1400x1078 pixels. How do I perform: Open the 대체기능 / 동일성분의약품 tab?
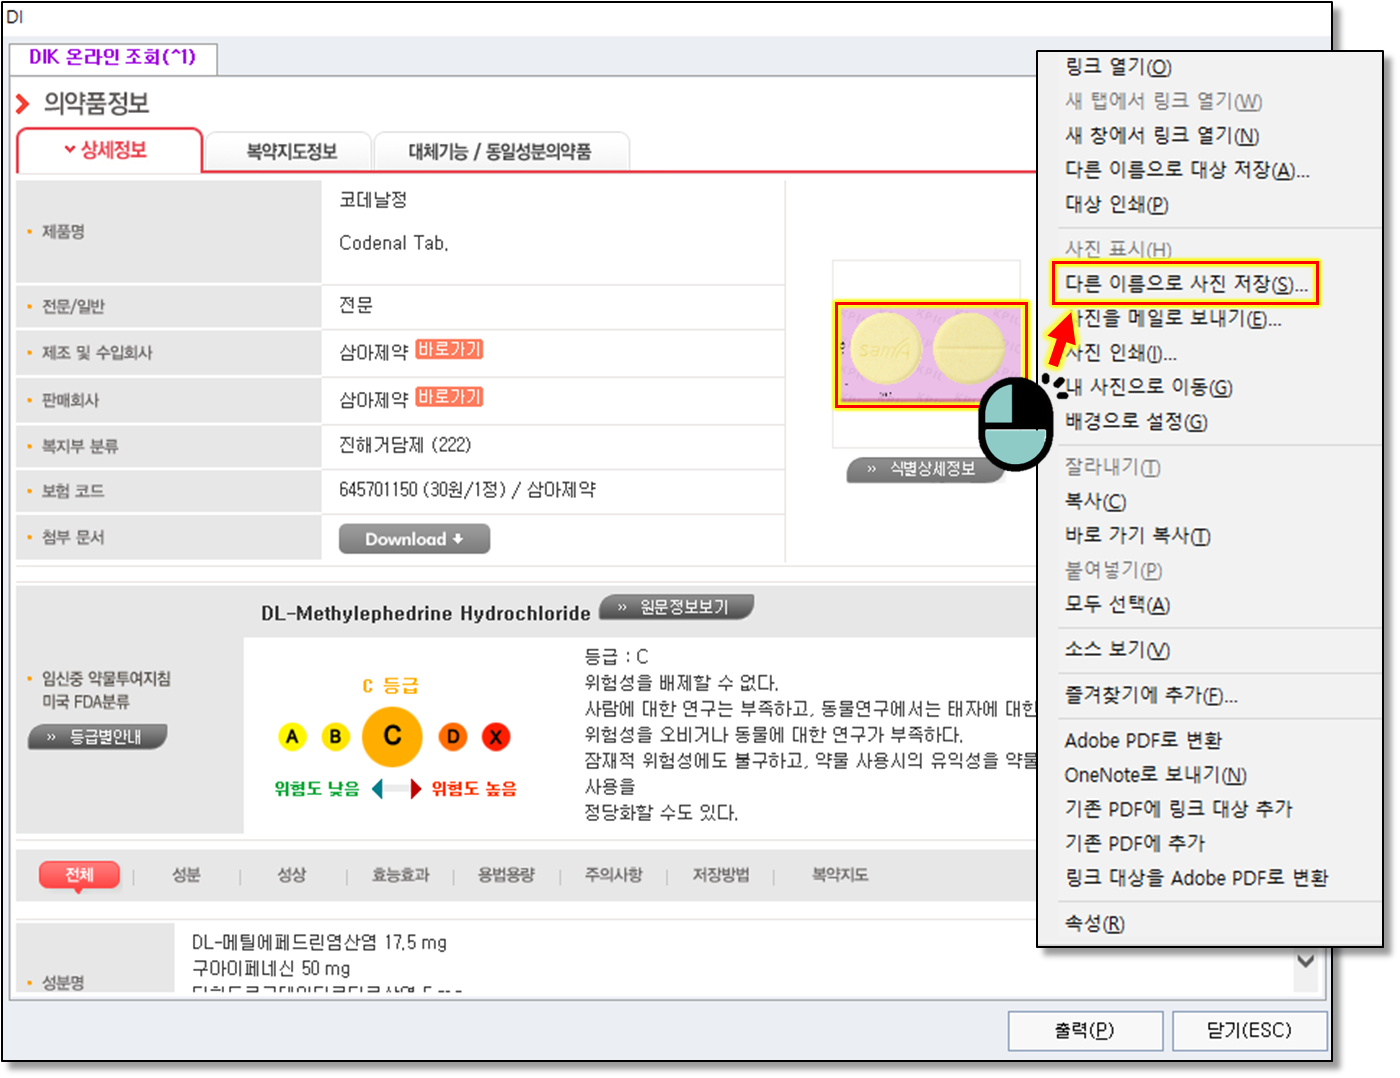(500, 152)
